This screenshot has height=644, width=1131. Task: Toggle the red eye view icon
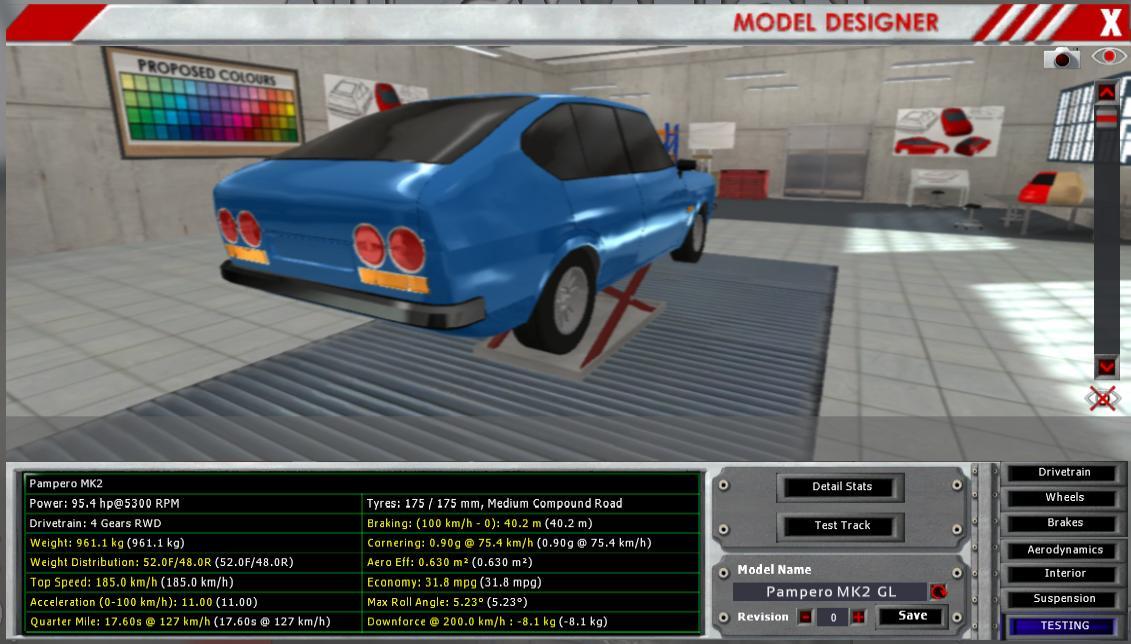1108,57
